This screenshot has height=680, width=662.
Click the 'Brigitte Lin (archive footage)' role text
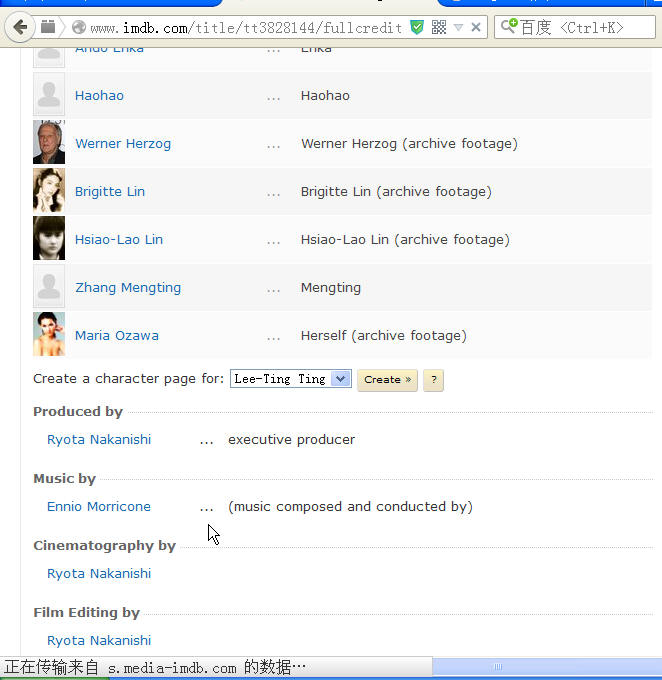coord(397,192)
